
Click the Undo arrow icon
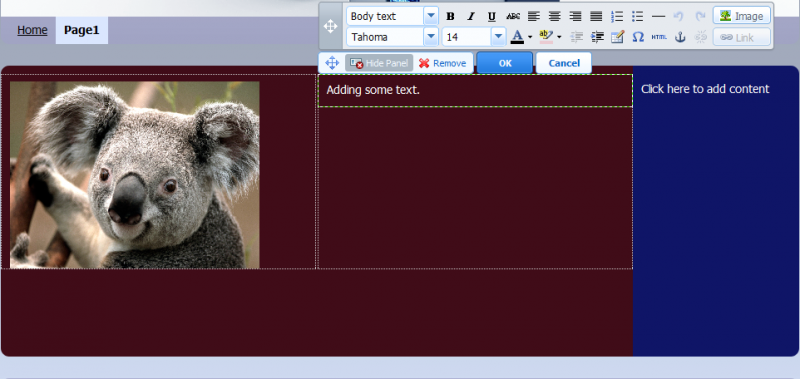678,16
